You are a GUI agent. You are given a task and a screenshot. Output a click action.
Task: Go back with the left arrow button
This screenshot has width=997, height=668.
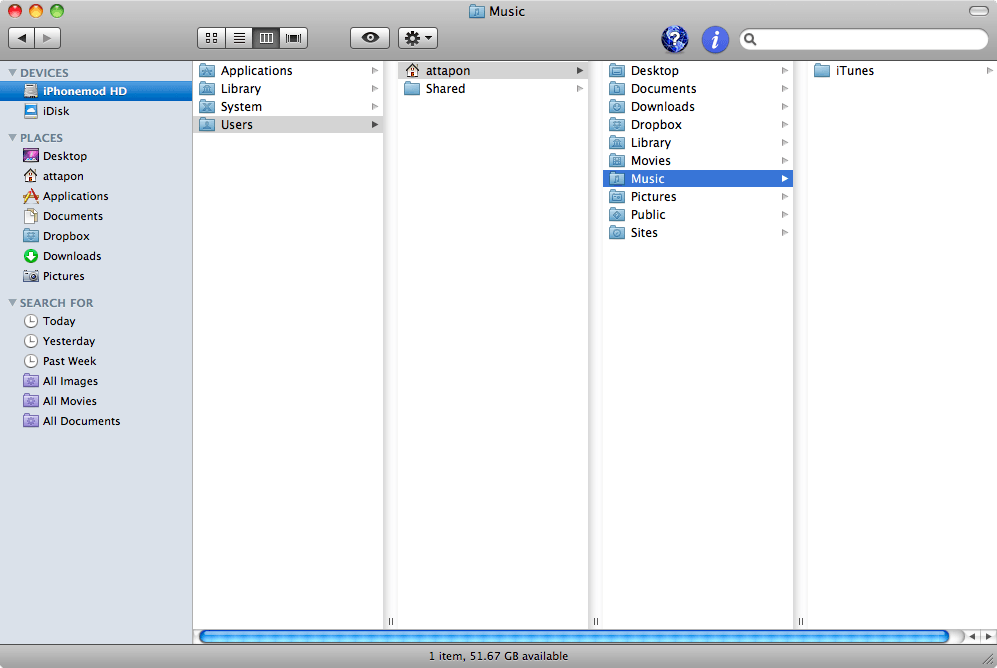tap(22, 38)
